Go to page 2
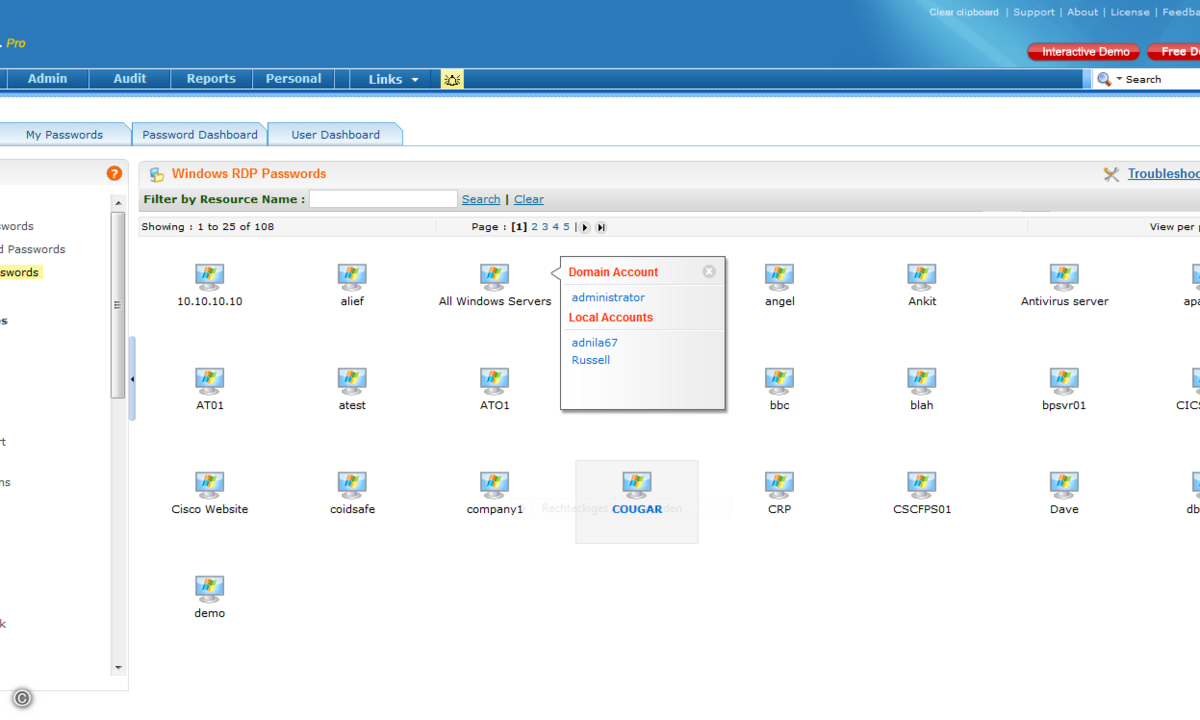The width and height of the screenshot is (1200, 720). [535, 227]
